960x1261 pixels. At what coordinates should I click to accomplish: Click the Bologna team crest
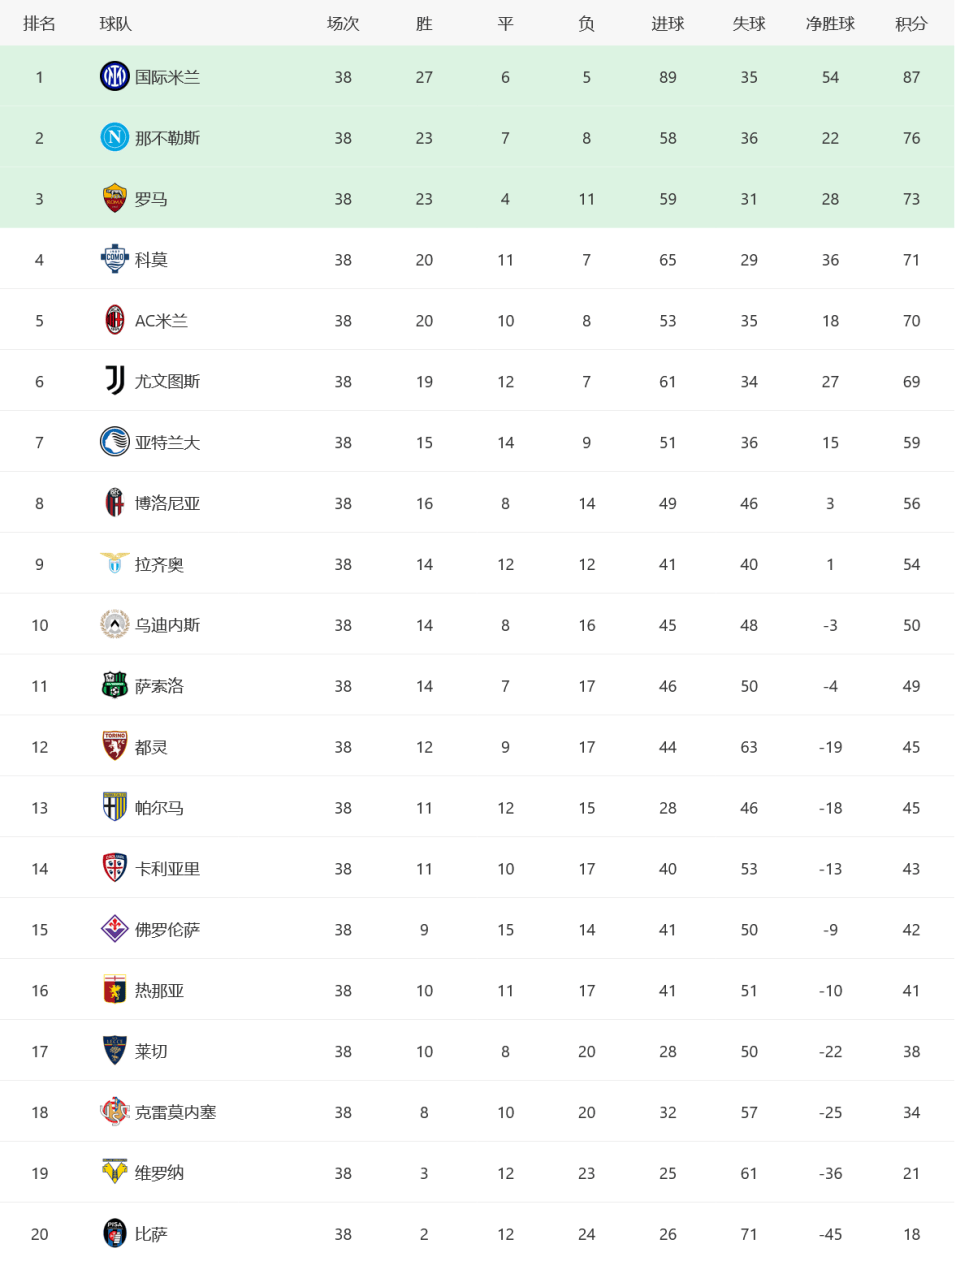[x=115, y=503]
